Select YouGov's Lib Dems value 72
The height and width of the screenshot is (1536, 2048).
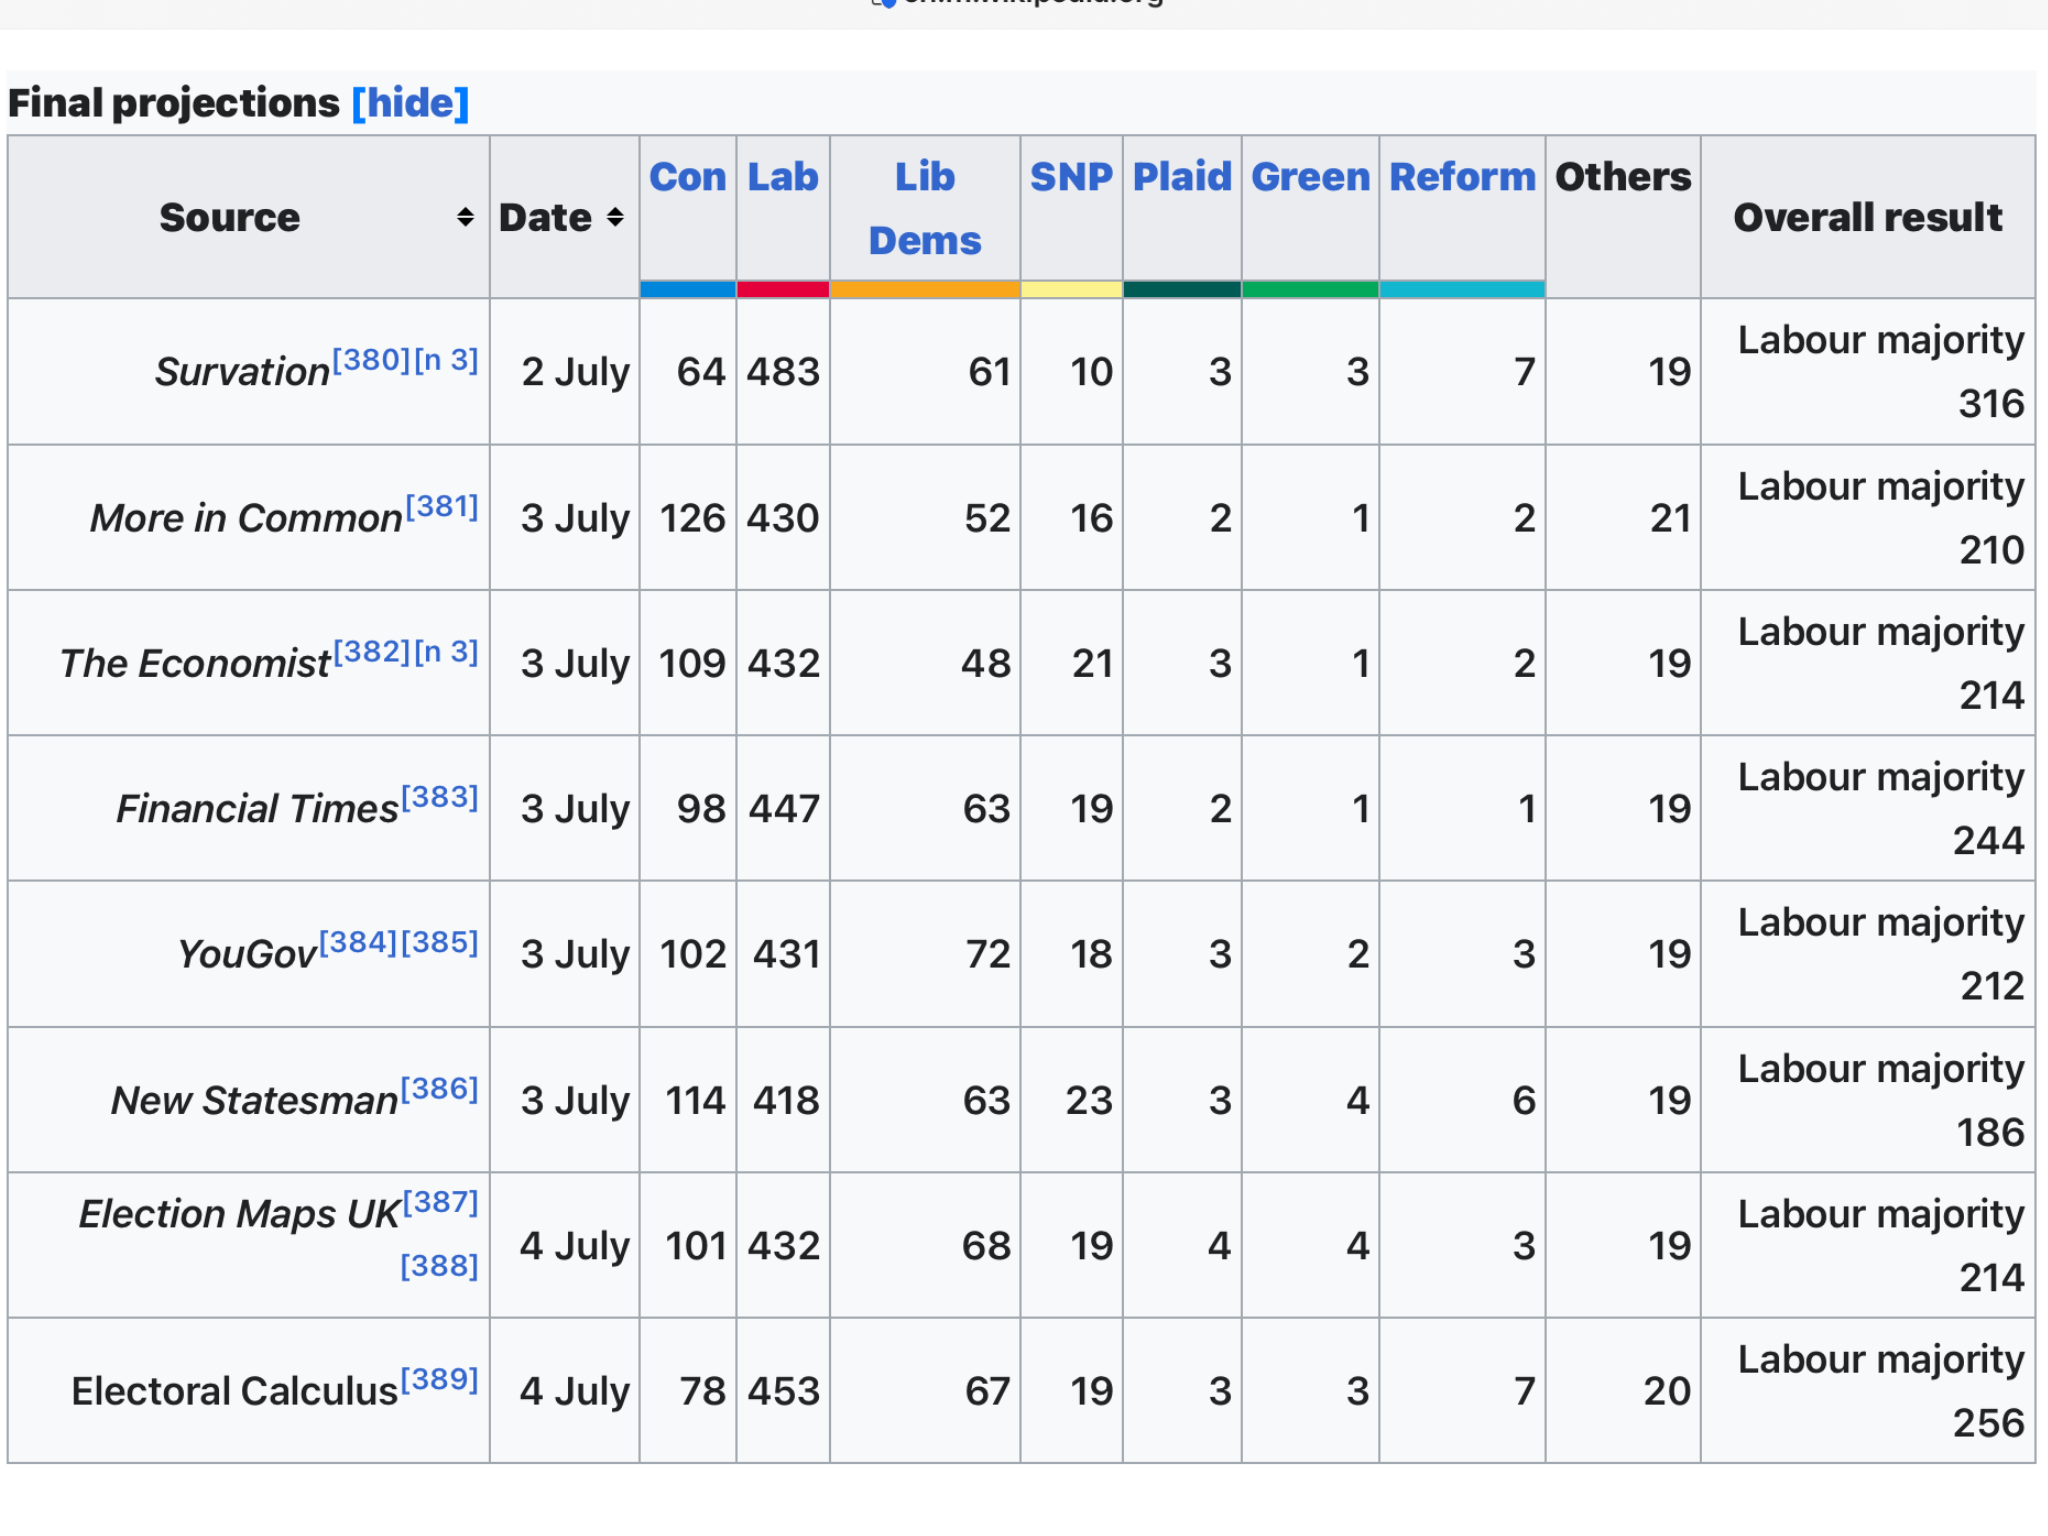988,954
